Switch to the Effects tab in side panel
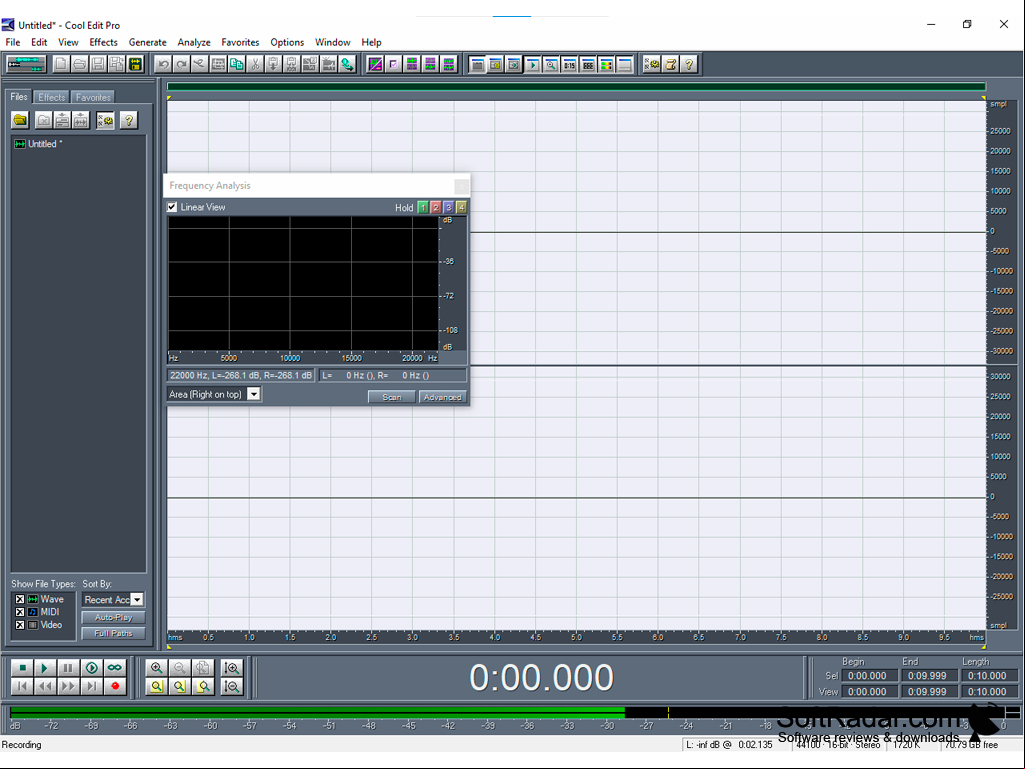 (52, 97)
